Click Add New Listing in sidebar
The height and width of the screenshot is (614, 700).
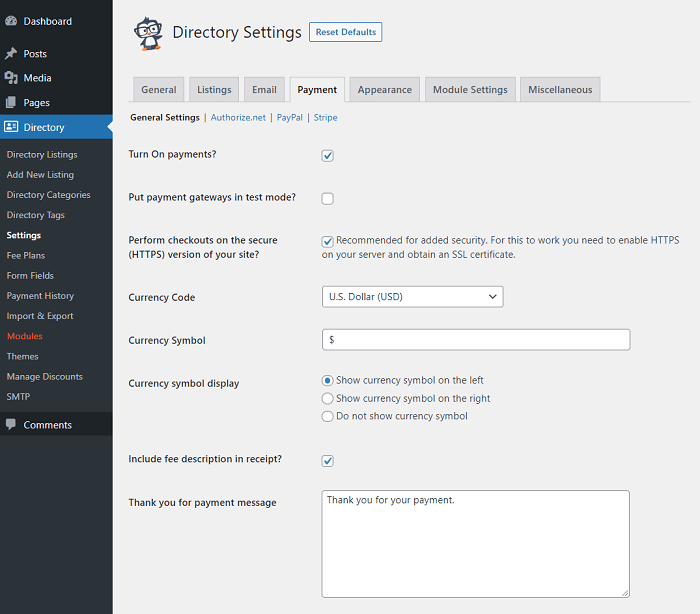[40, 175]
